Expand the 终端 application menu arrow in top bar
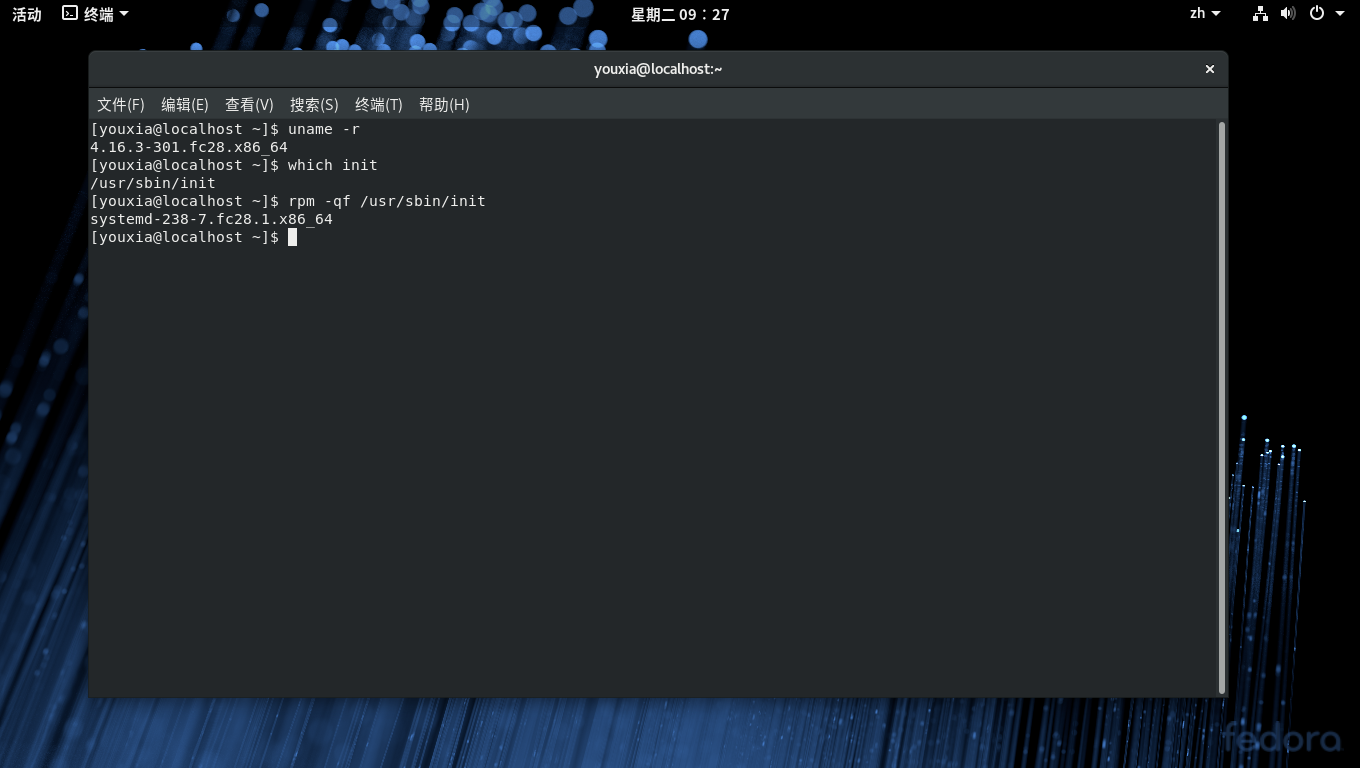 [x=124, y=14]
